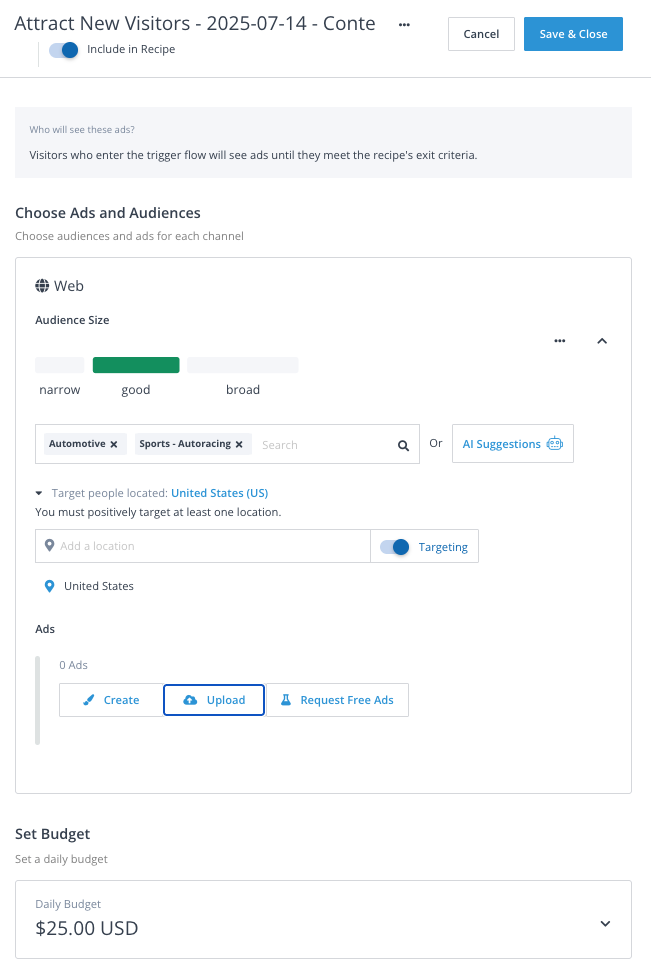Open the Web channel more-options ellipsis
Viewport: 651px width, 978px height.
560,341
